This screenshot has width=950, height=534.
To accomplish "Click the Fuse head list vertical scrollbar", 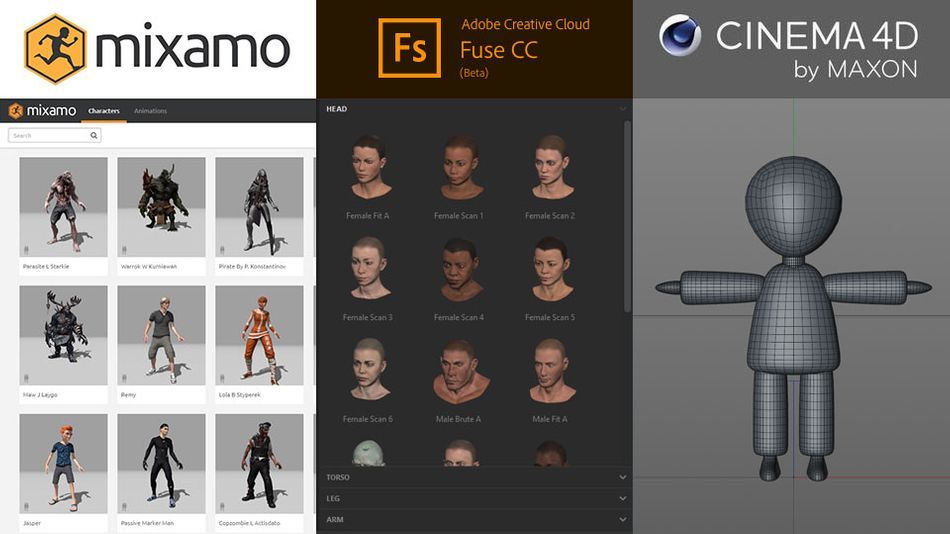I will coord(627,217).
